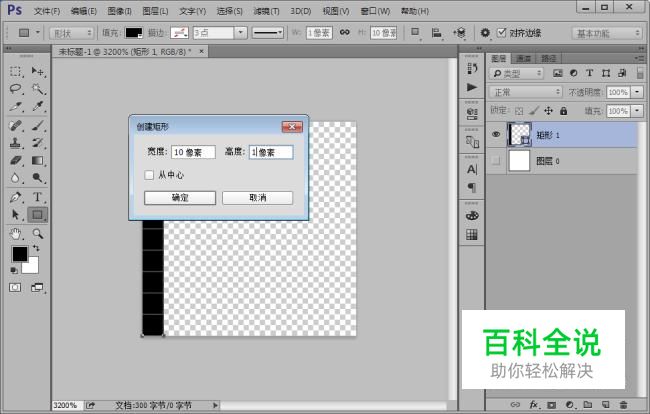Open the 形状 tool mode dropdown
This screenshot has width=650, height=414.
pos(71,33)
